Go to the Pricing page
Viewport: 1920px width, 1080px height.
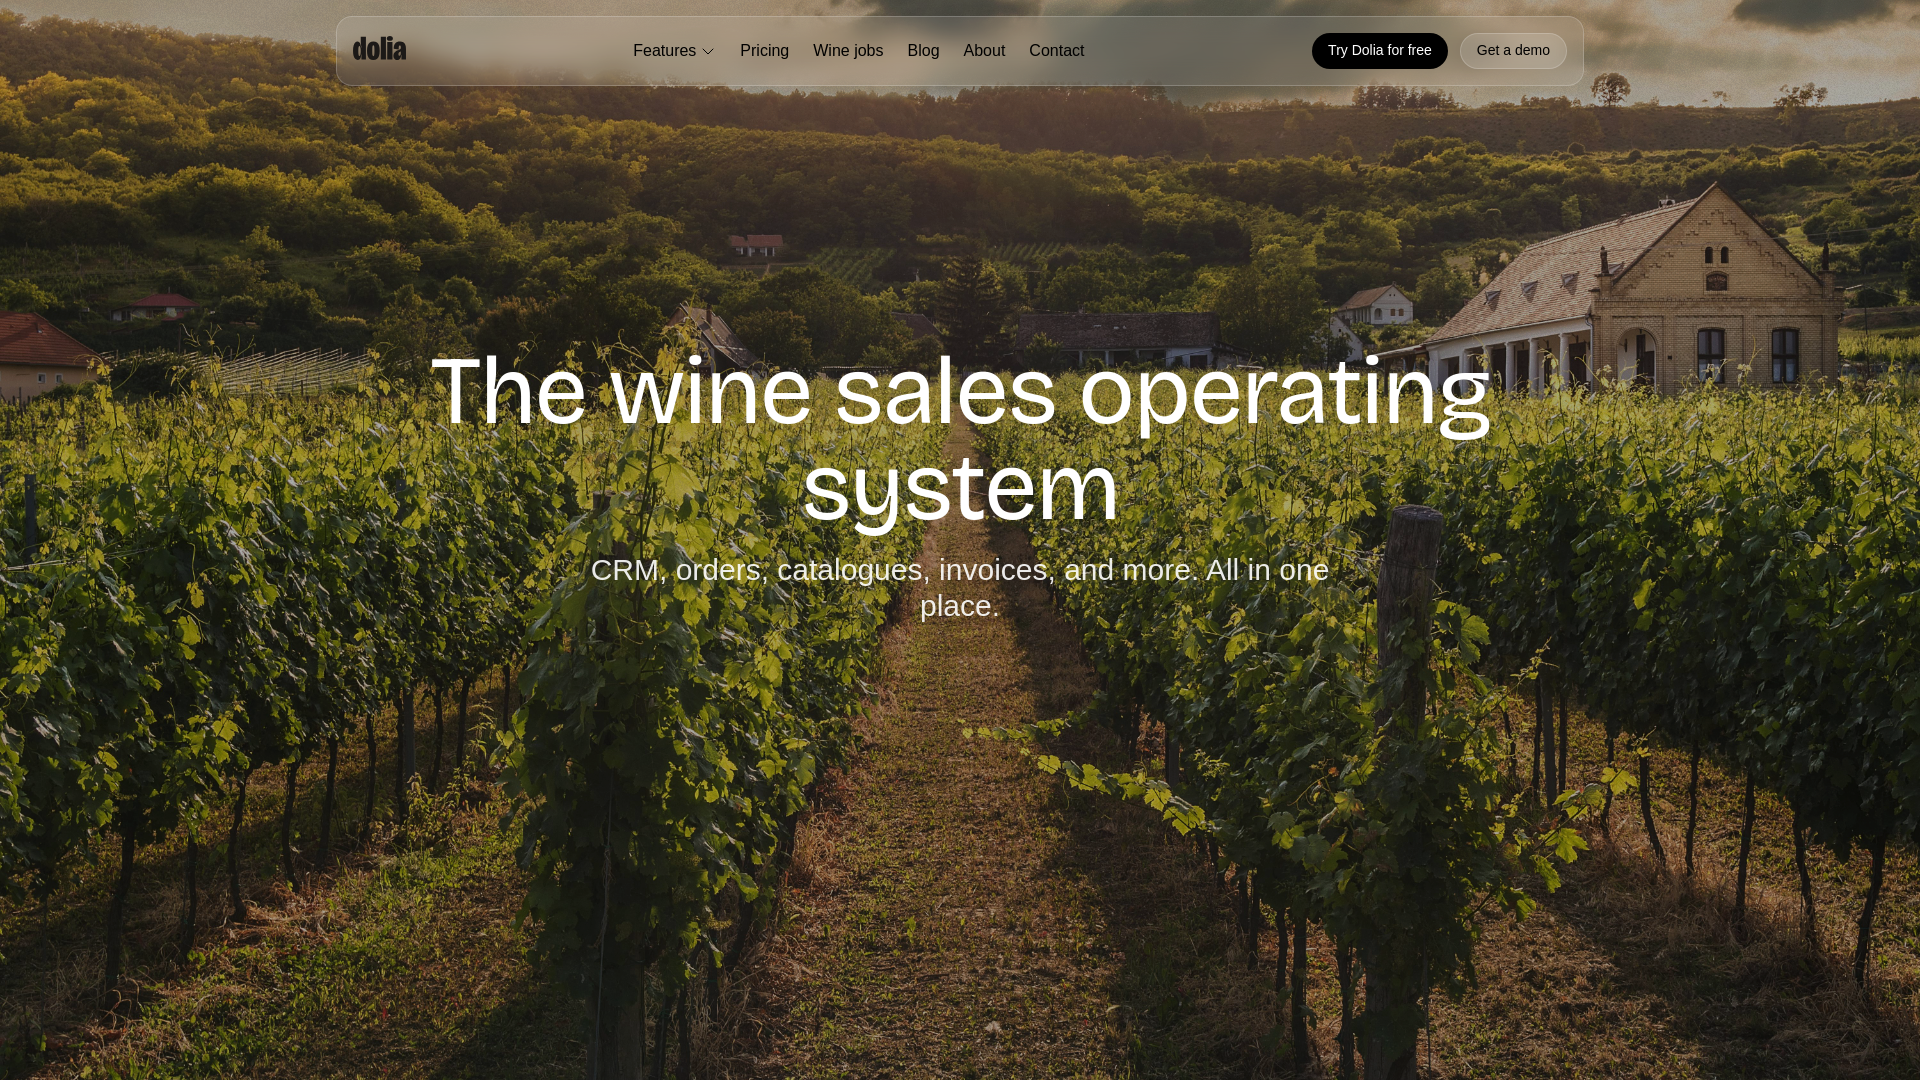click(x=764, y=51)
